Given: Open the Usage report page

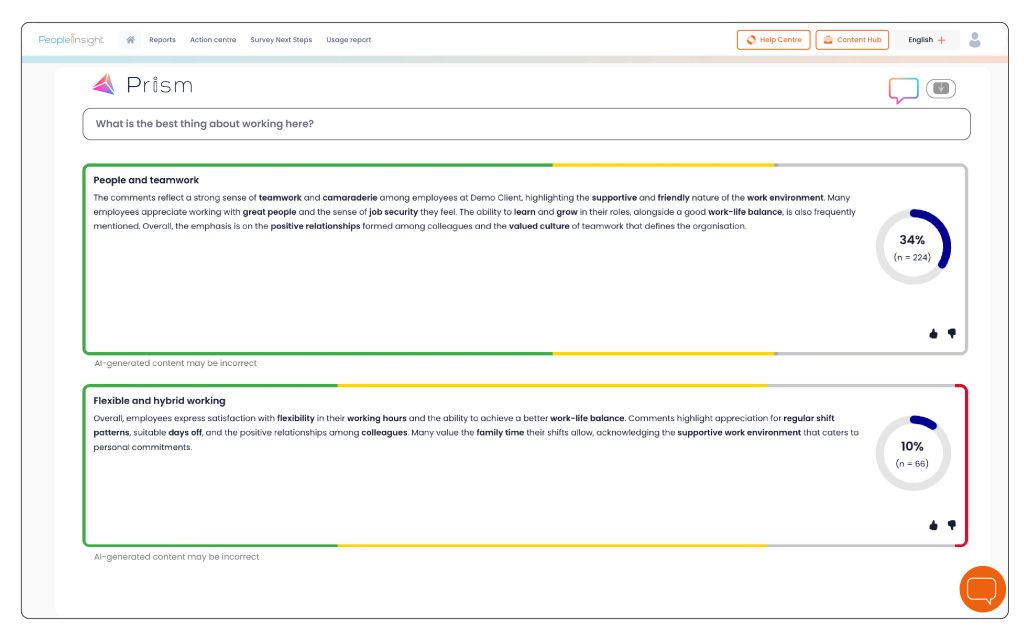Looking at the screenshot, I should [348, 40].
